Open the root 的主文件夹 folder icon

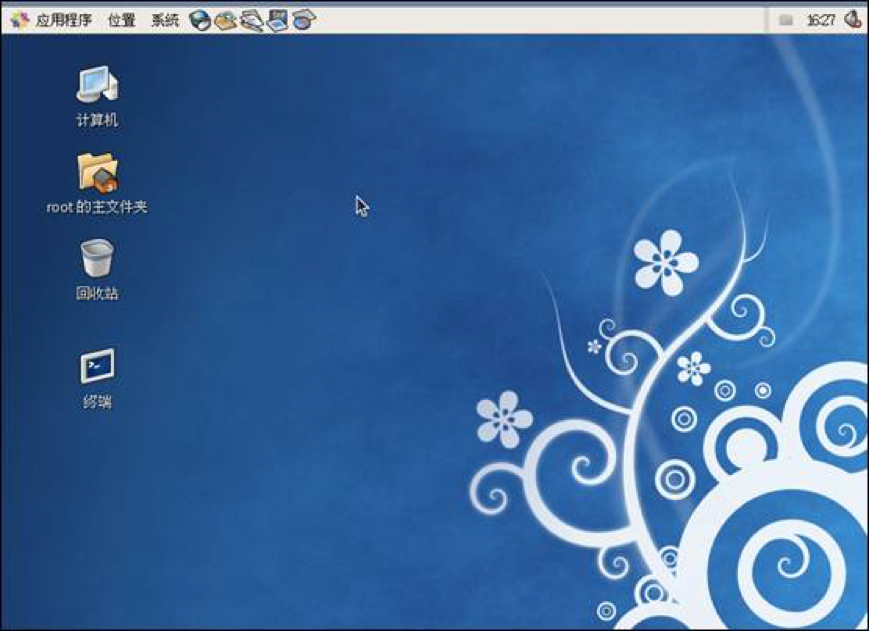tap(98, 172)
